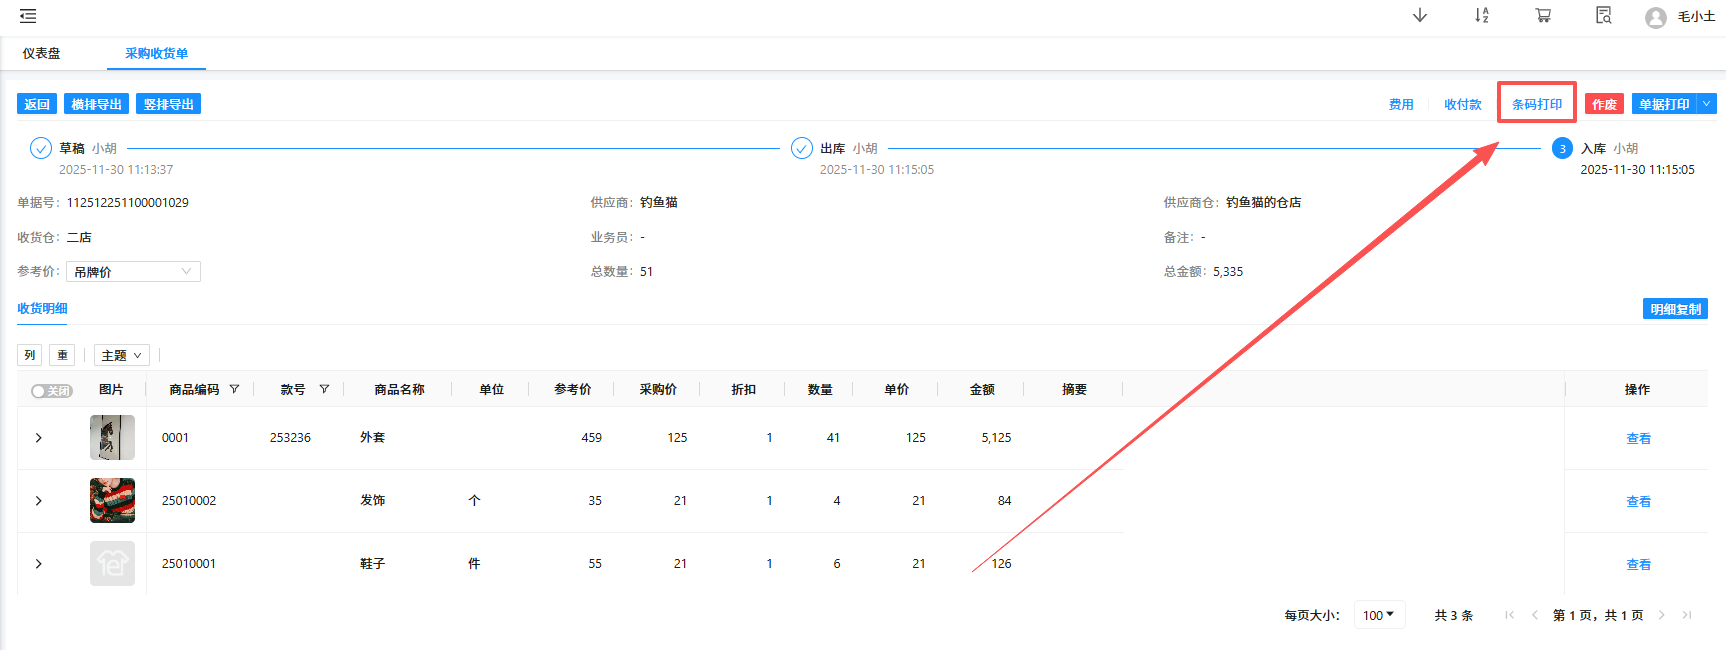Click the download arrow icon in top bar

click(1419, 16)
